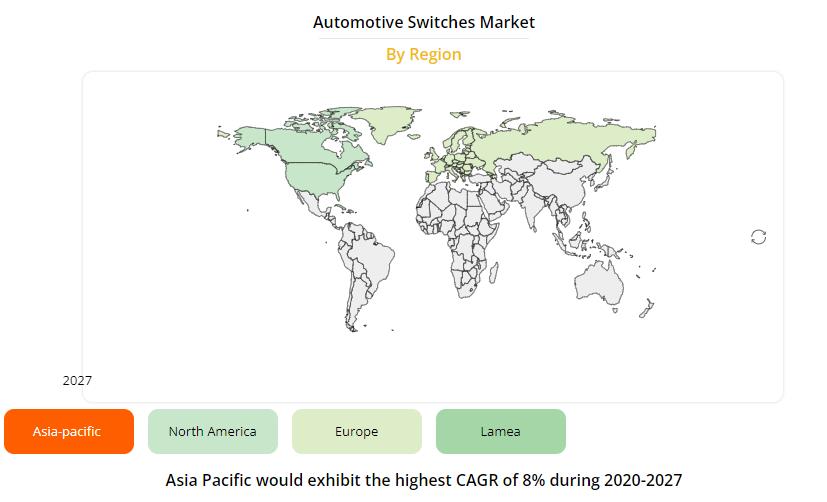Click the refresh icon beside the map
This screenshot has width=827, height=502.
(758, 237)
